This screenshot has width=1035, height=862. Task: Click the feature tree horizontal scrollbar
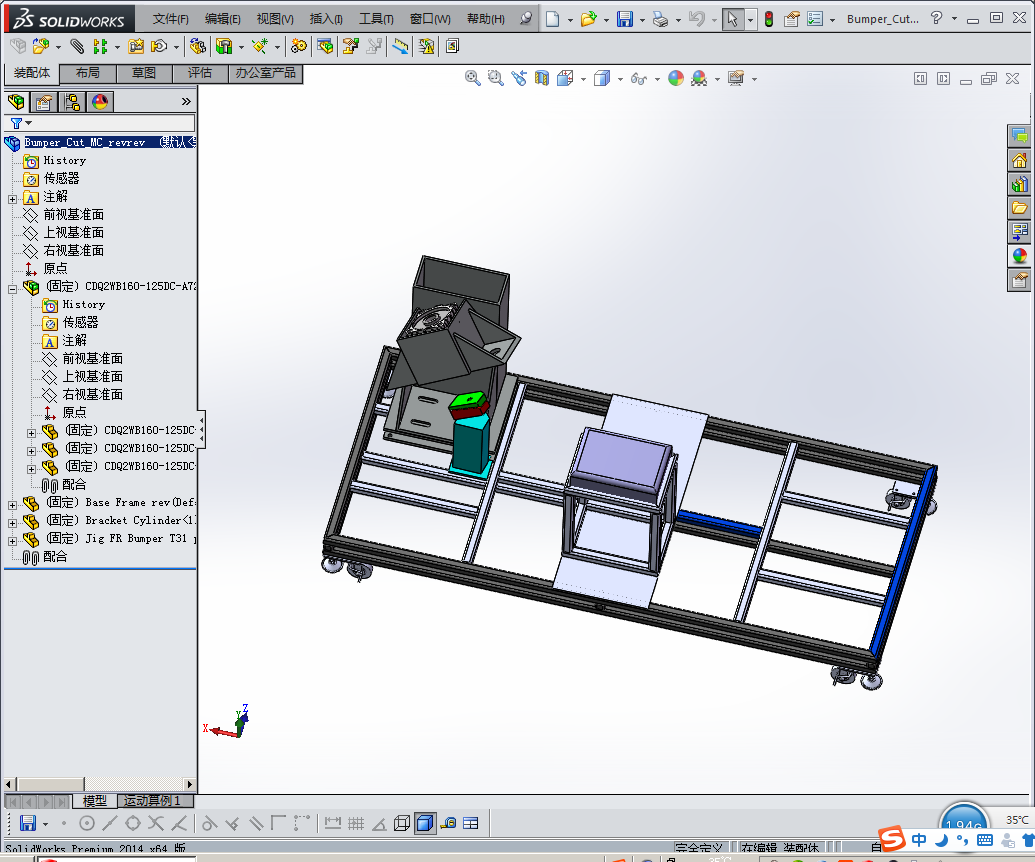click(x=100, y=784)
